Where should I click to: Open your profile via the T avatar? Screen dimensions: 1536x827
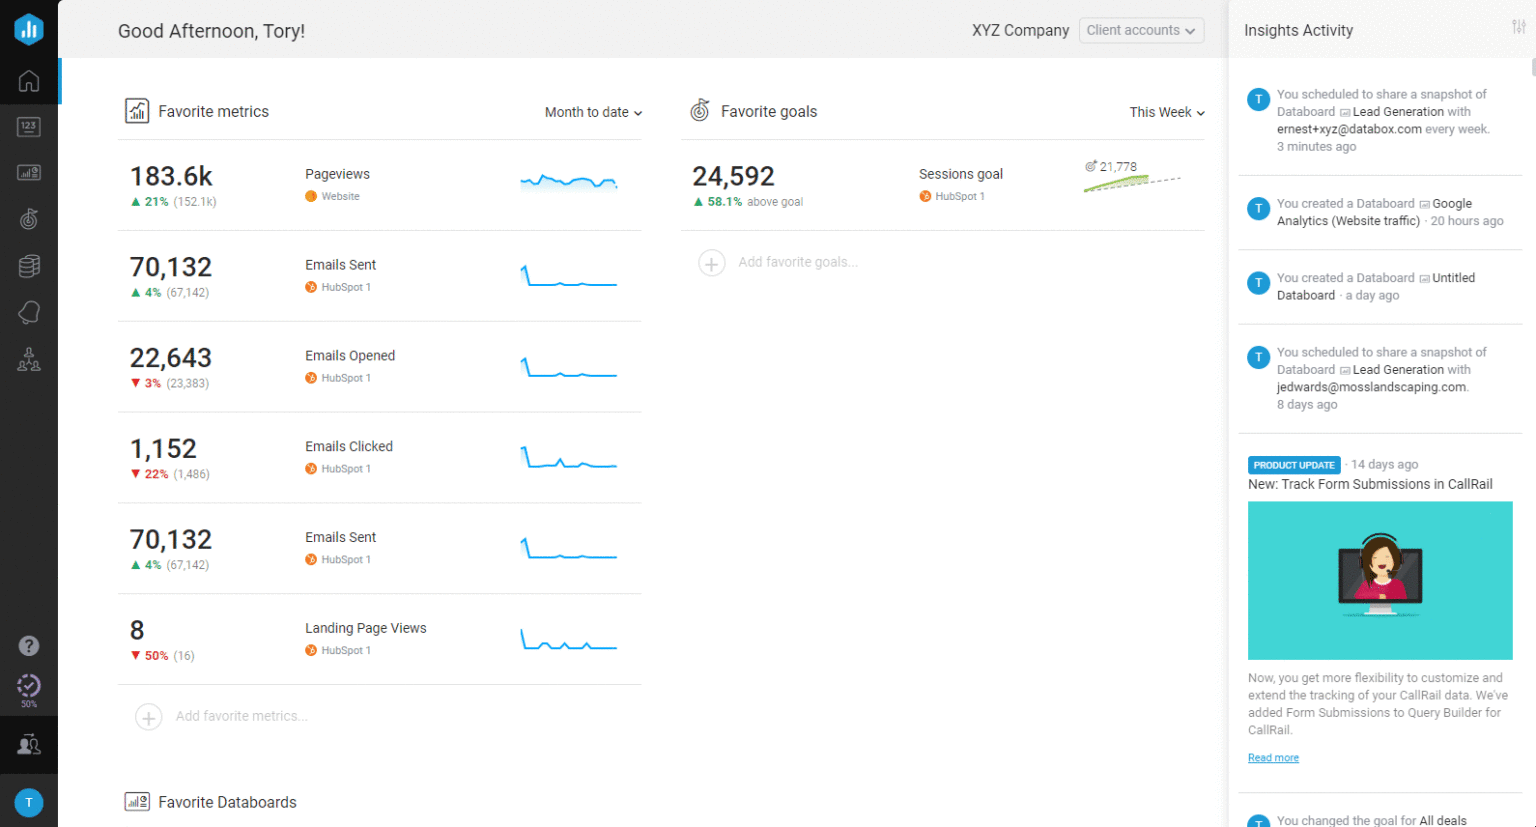28,802
